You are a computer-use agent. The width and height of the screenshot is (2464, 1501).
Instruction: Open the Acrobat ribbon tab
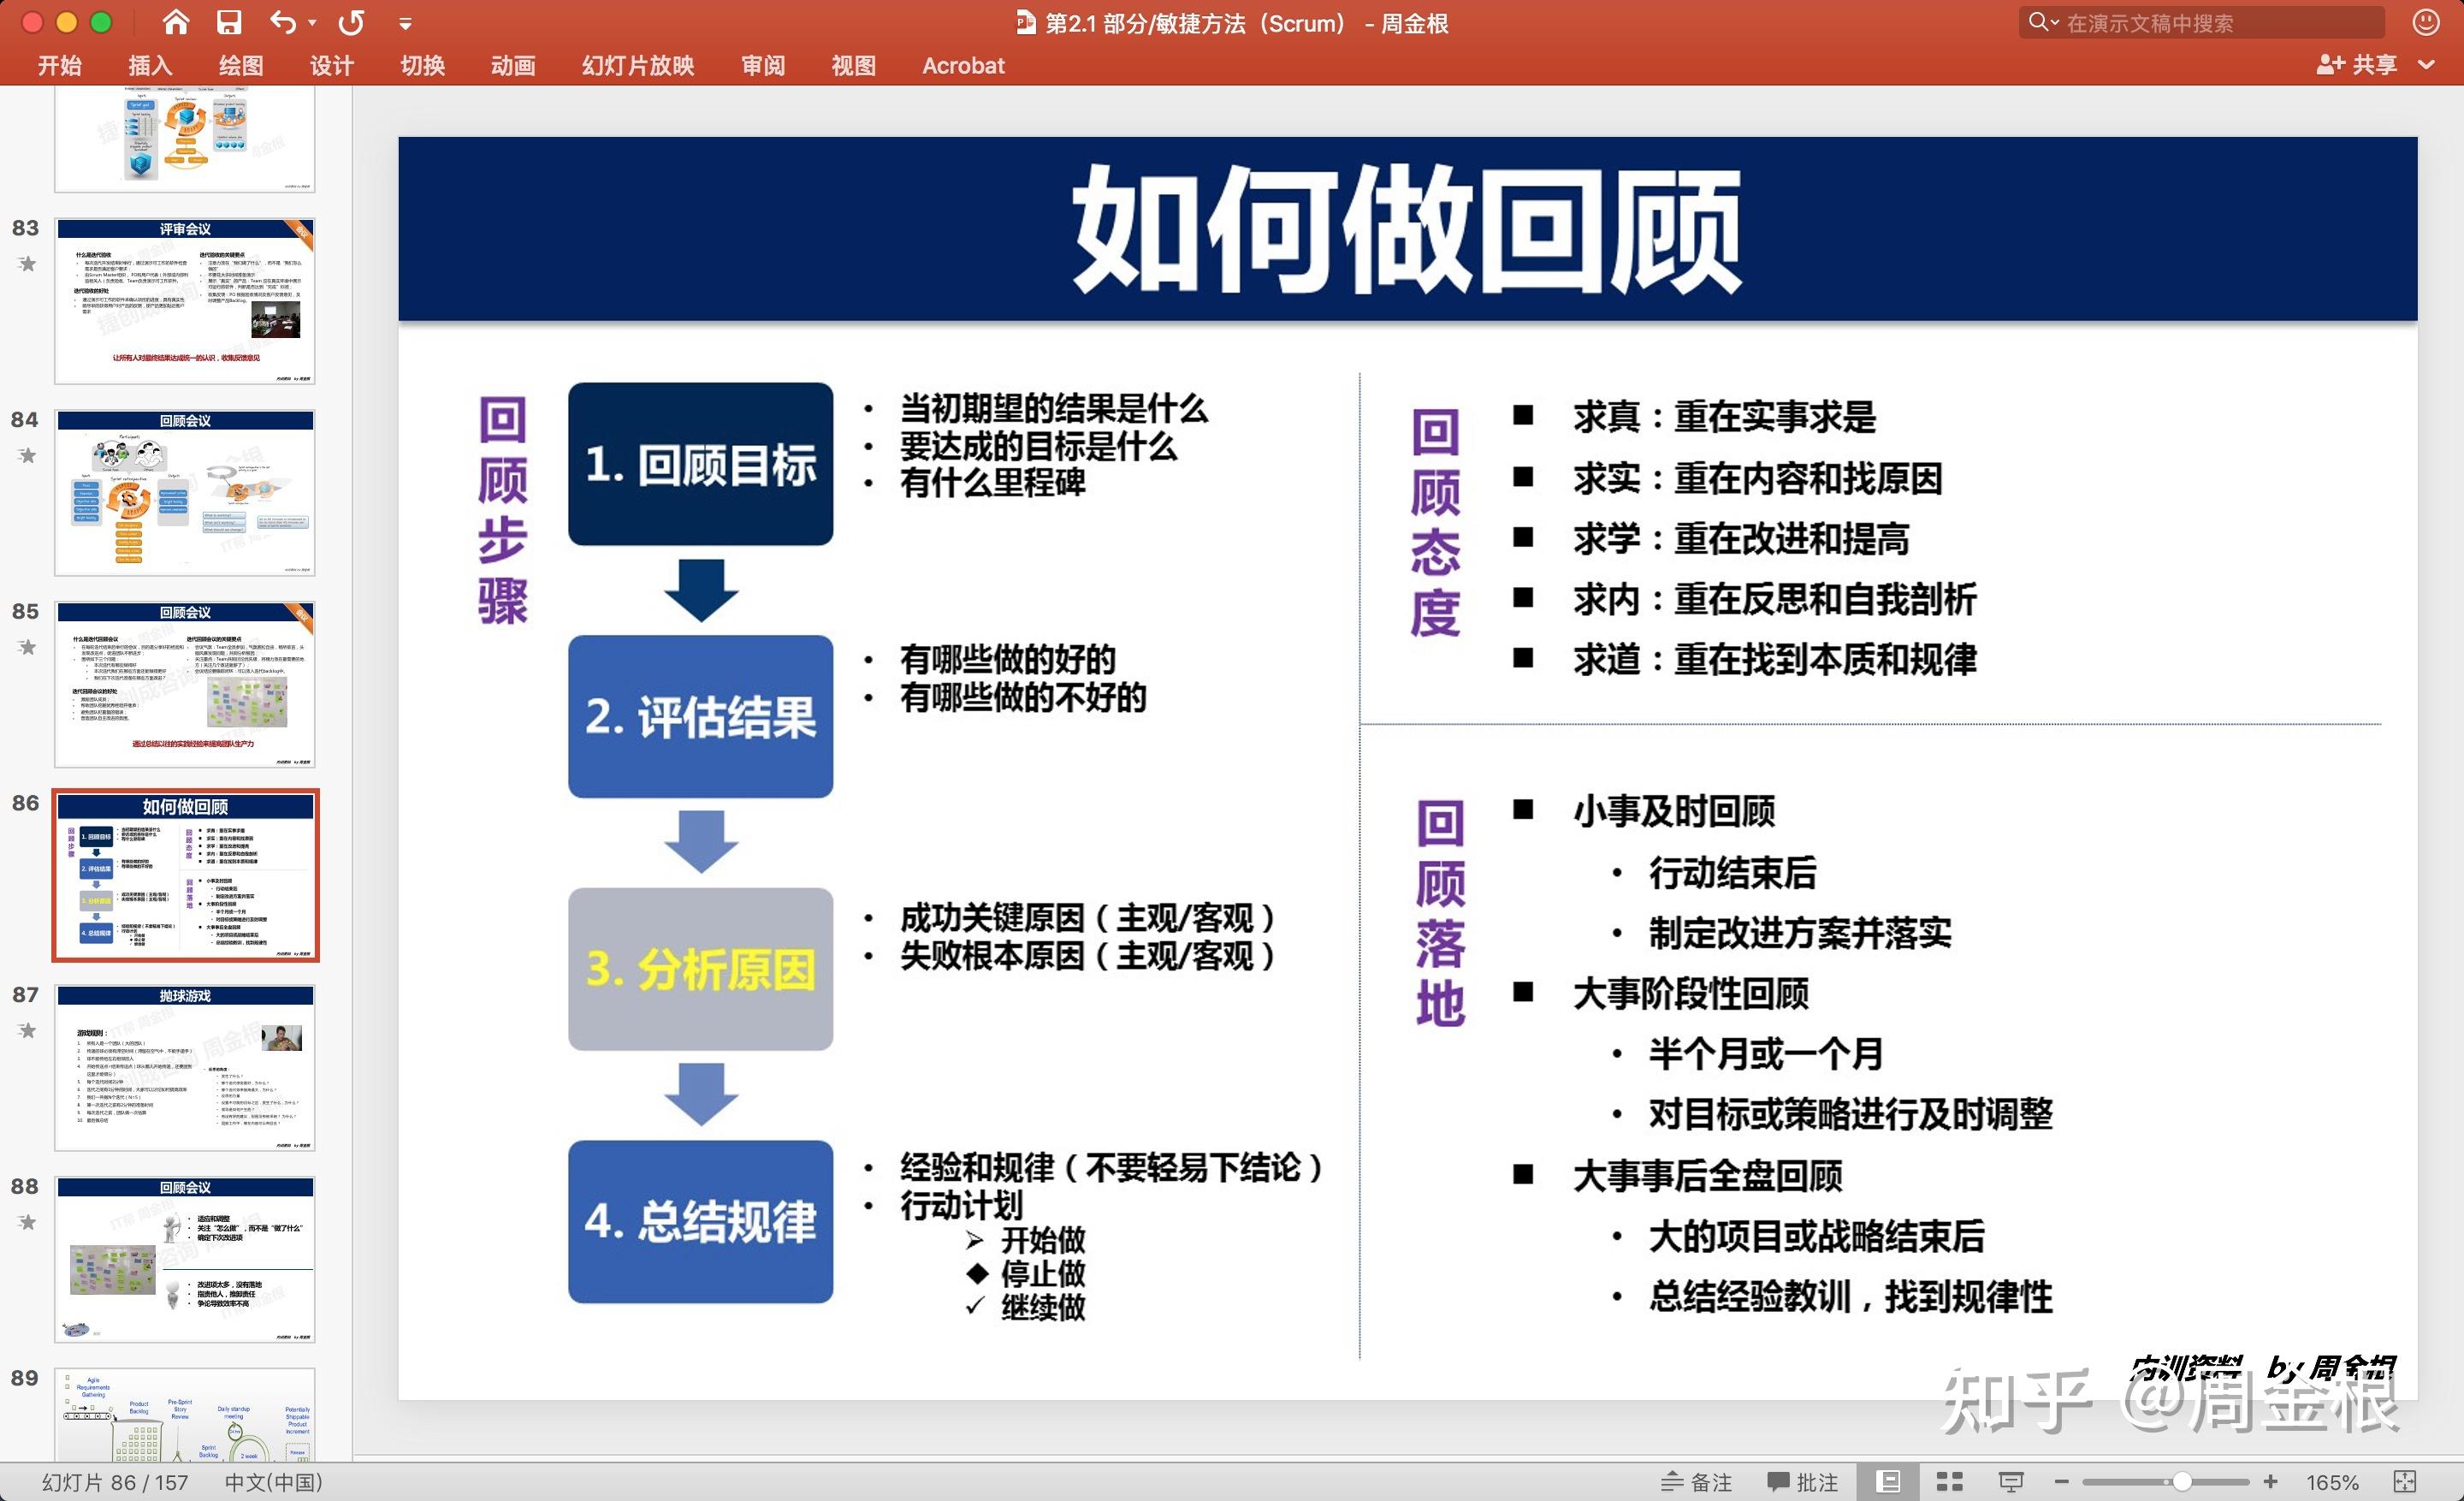(x=963, y=65)
